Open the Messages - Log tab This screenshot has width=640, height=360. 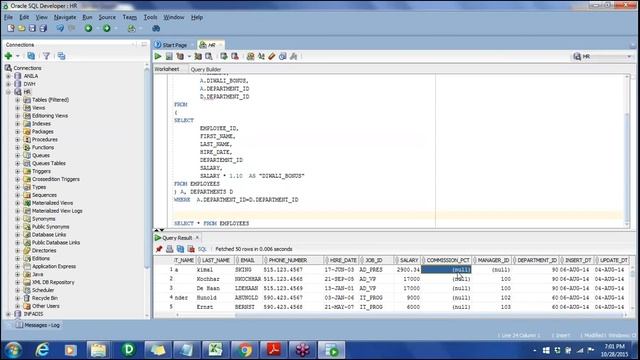click(39, 325)
